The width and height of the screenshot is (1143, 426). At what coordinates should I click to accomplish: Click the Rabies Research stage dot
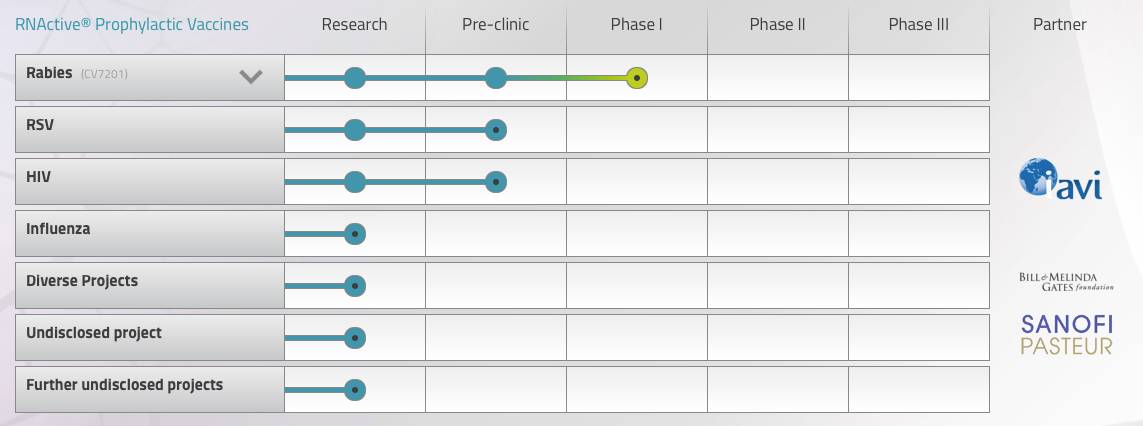pyautogui.click(x=355, y=78)
